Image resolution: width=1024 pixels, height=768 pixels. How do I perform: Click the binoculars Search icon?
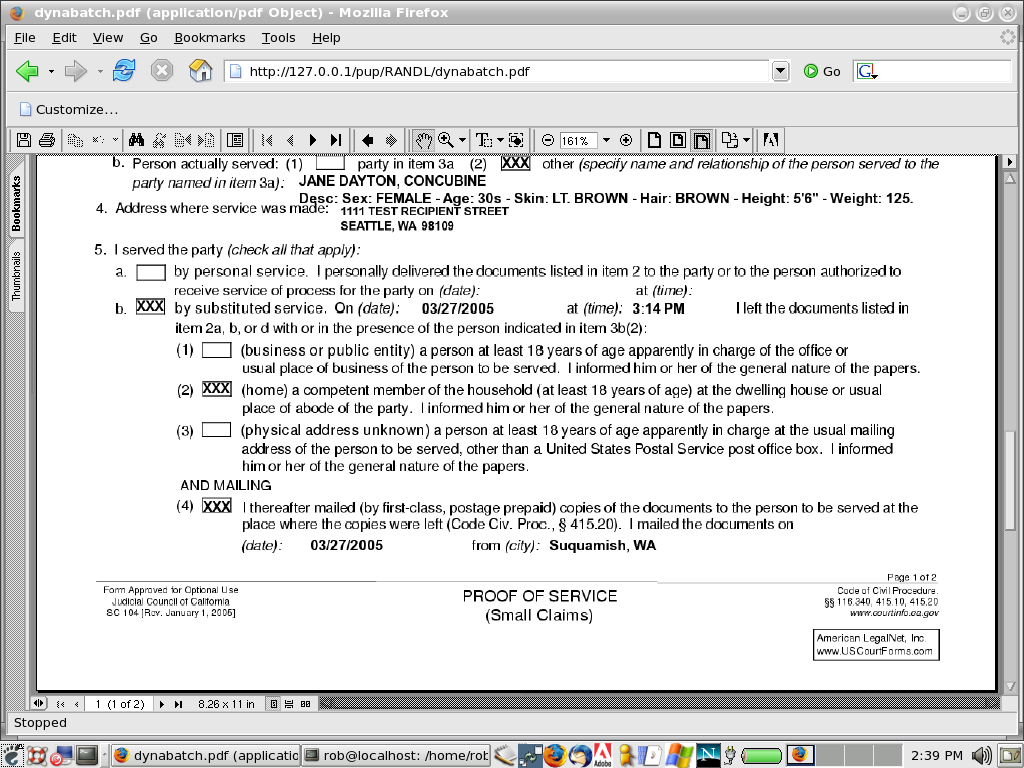(138, 140)
